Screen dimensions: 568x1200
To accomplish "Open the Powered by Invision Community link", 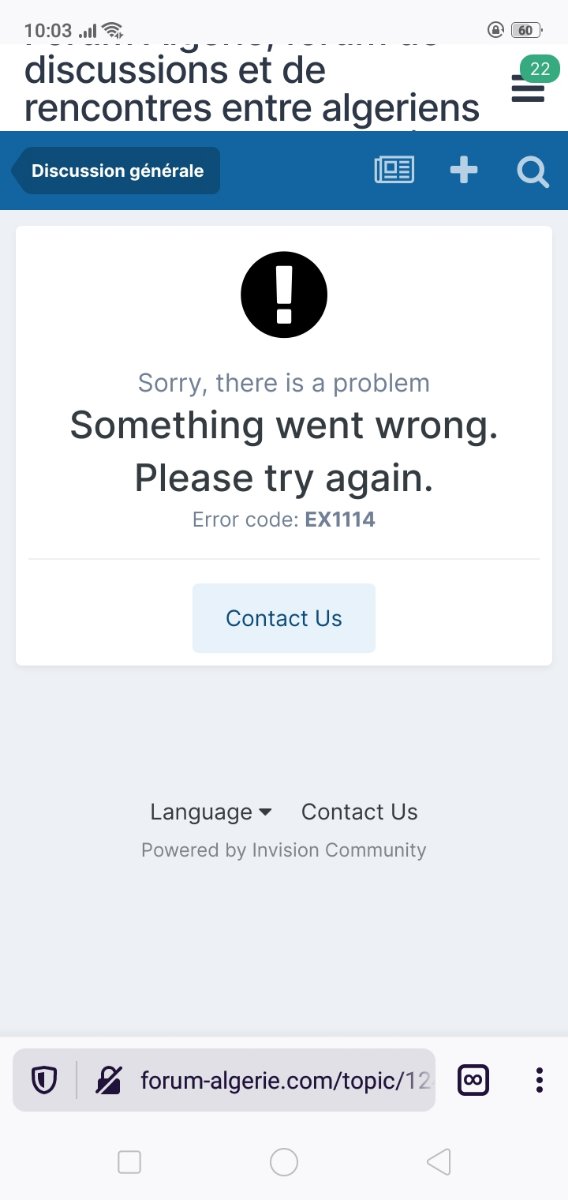I will 284,850.
